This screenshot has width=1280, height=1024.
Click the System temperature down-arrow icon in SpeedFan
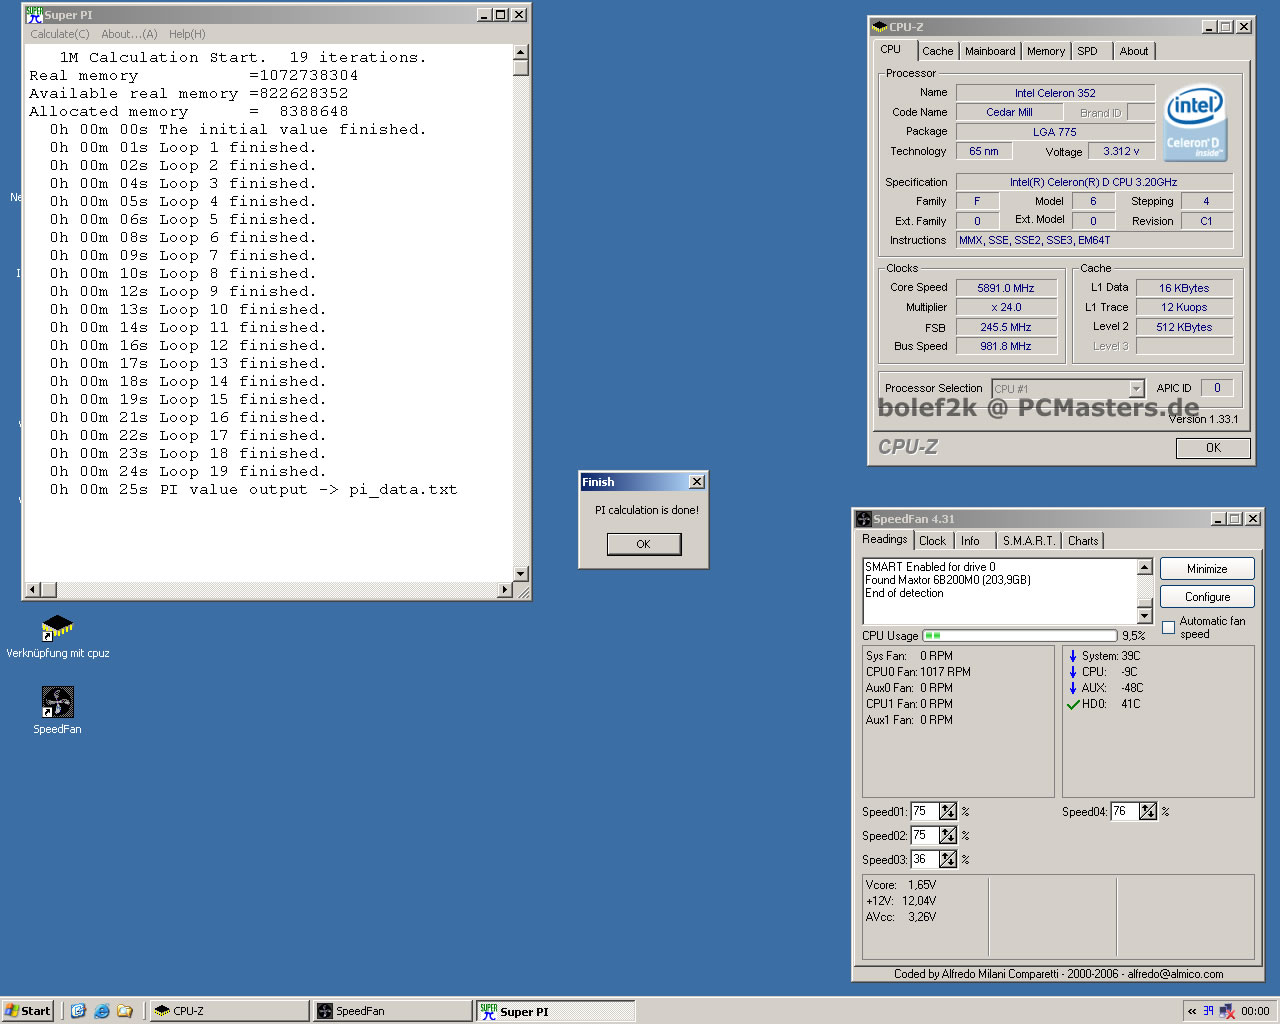pos(1073,656)
